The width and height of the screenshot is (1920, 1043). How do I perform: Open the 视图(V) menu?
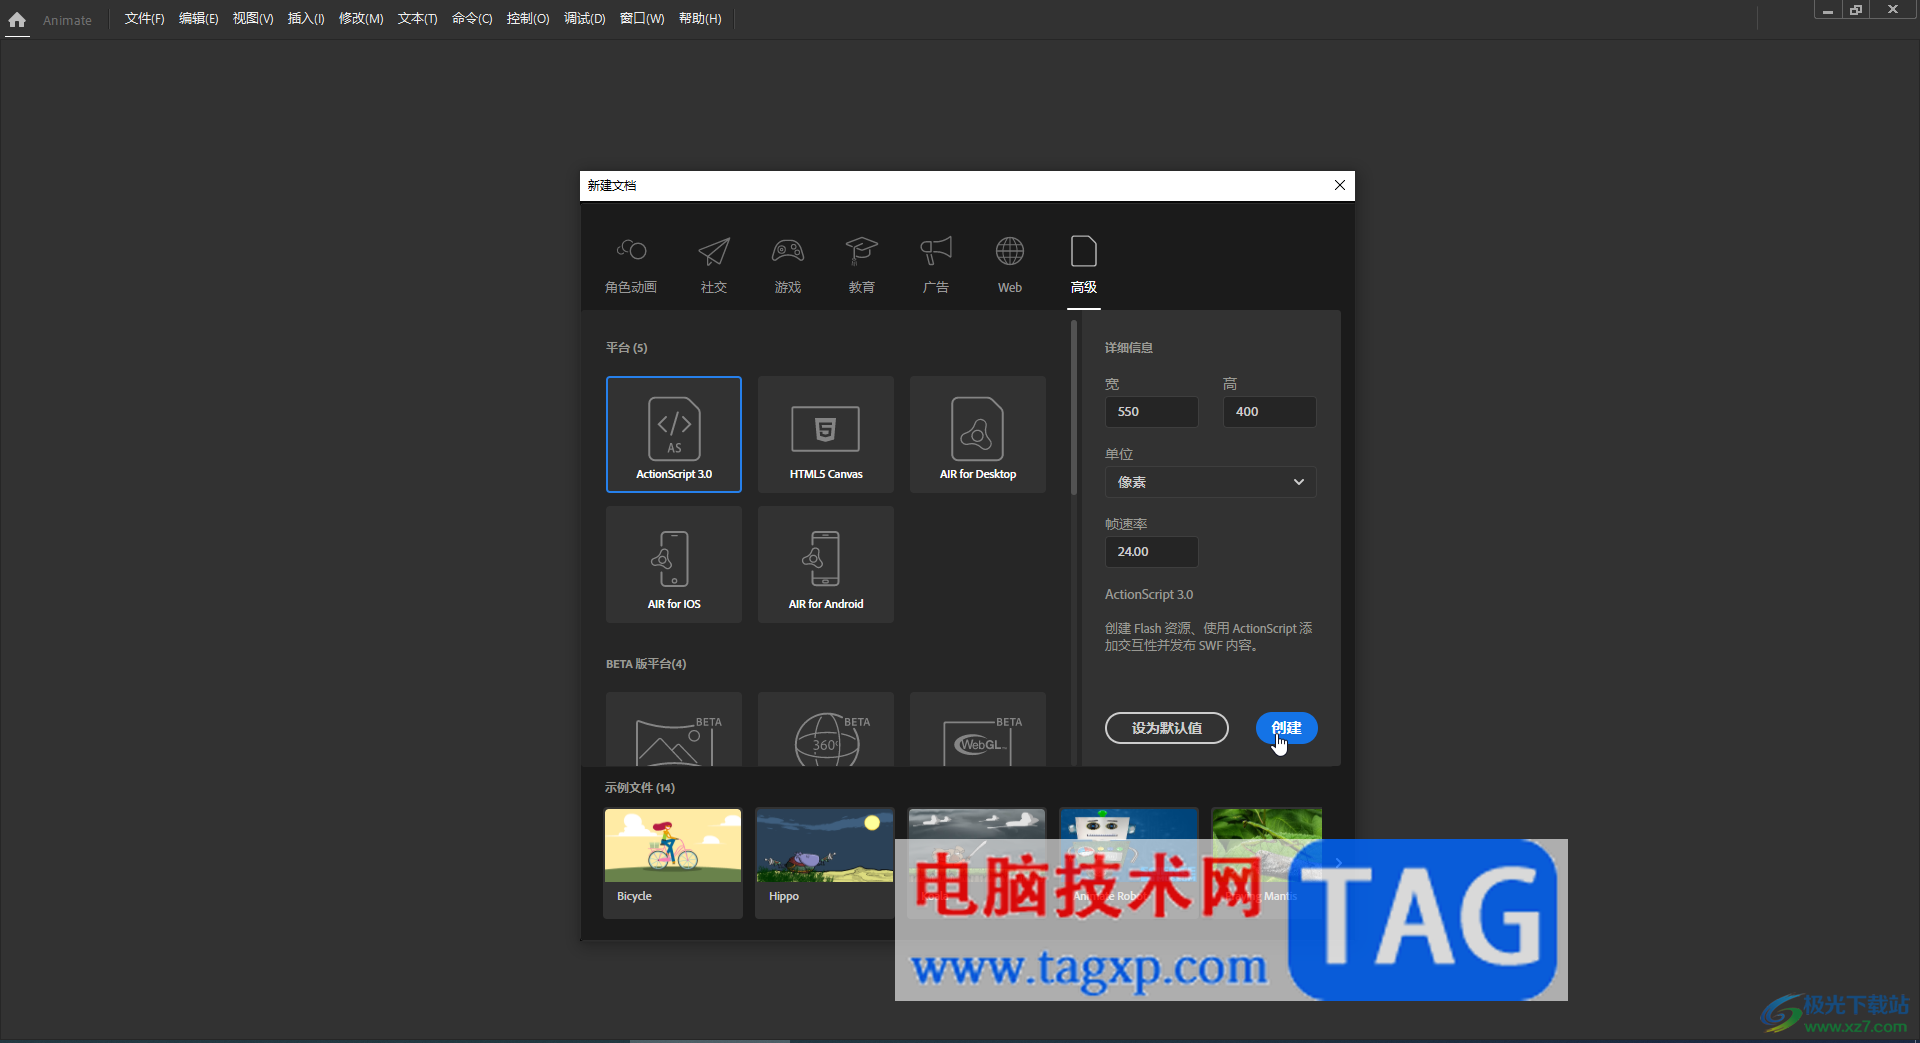tap(253, 19)
